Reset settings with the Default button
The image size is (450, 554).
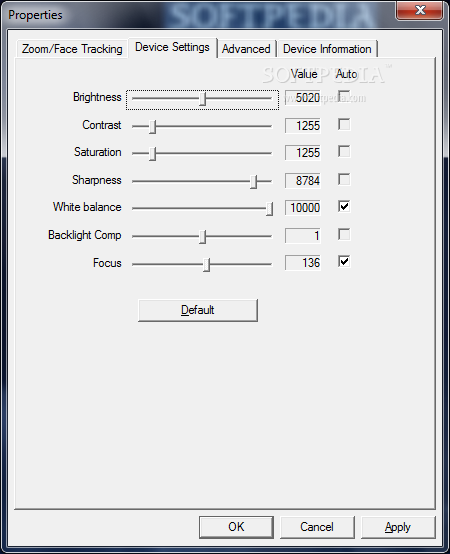pos(198,310)
